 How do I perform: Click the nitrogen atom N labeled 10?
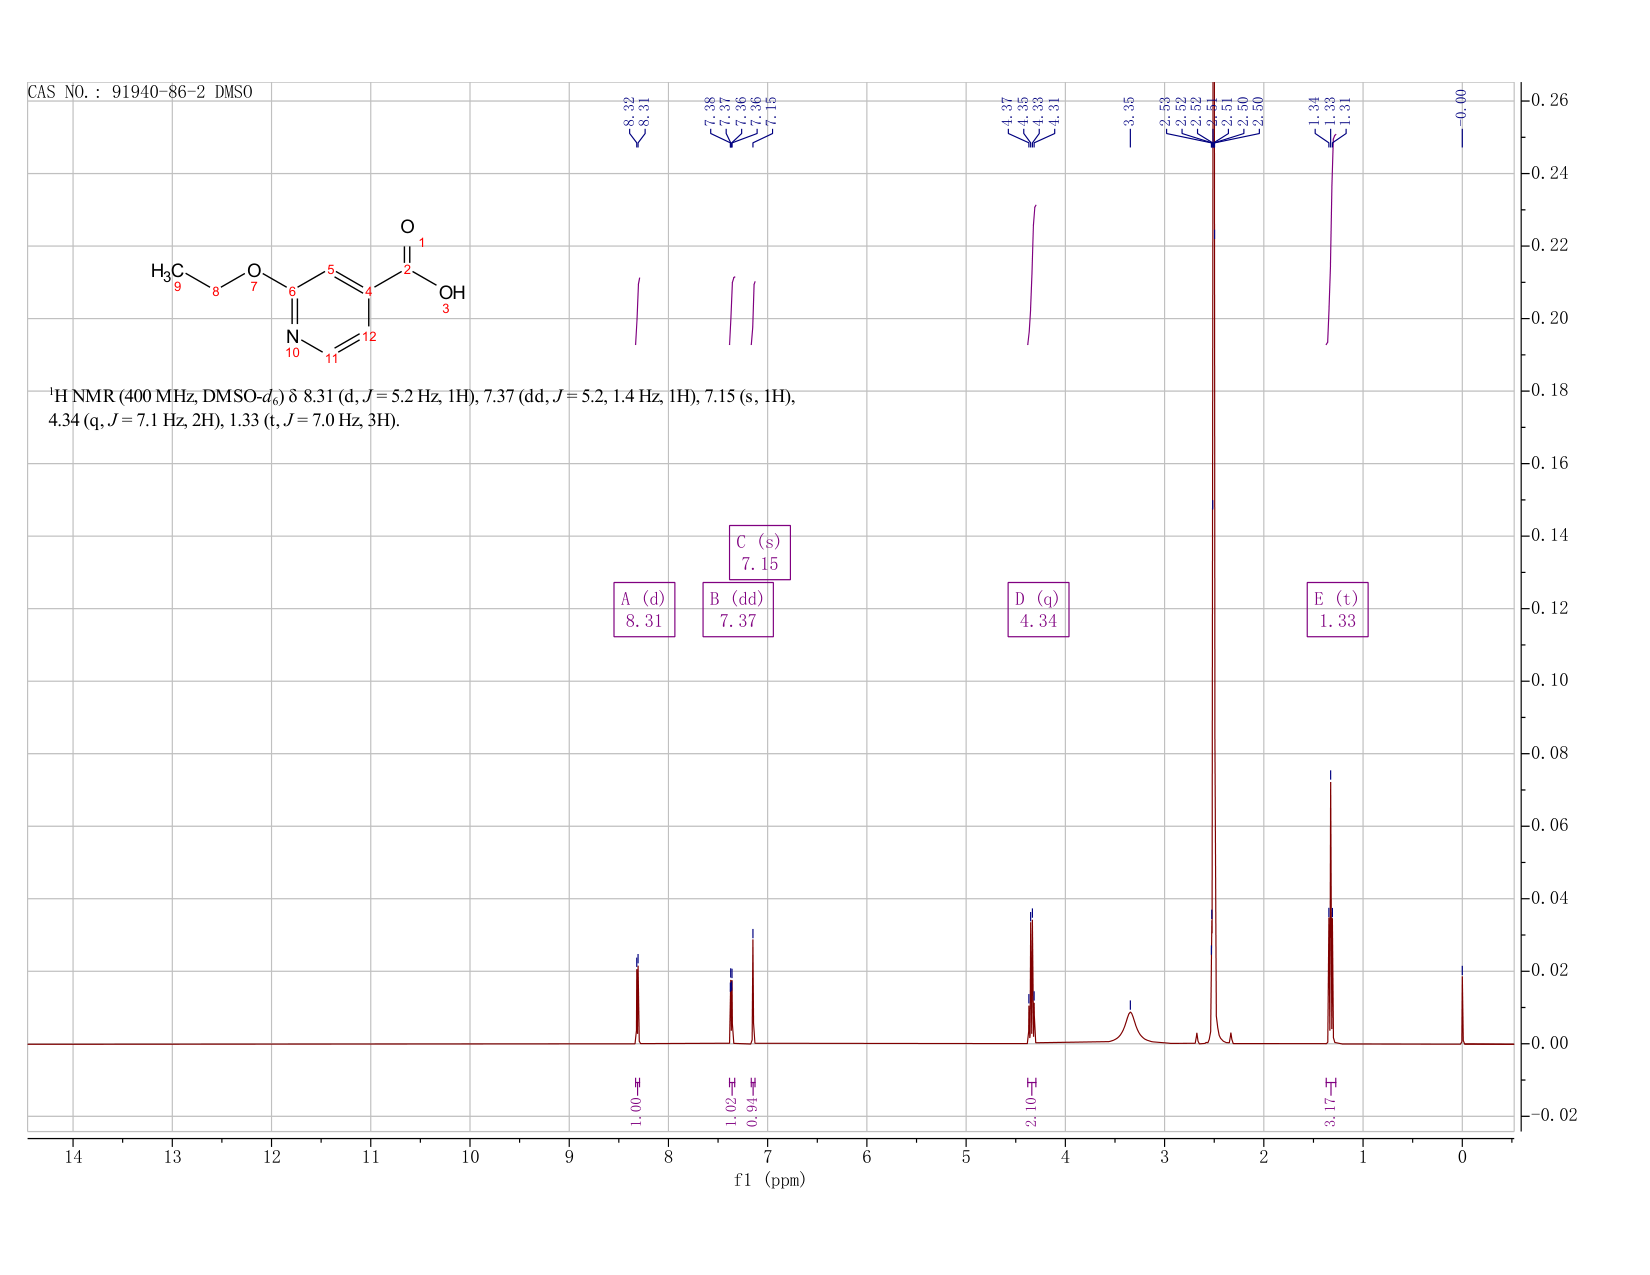coord(293,336)
